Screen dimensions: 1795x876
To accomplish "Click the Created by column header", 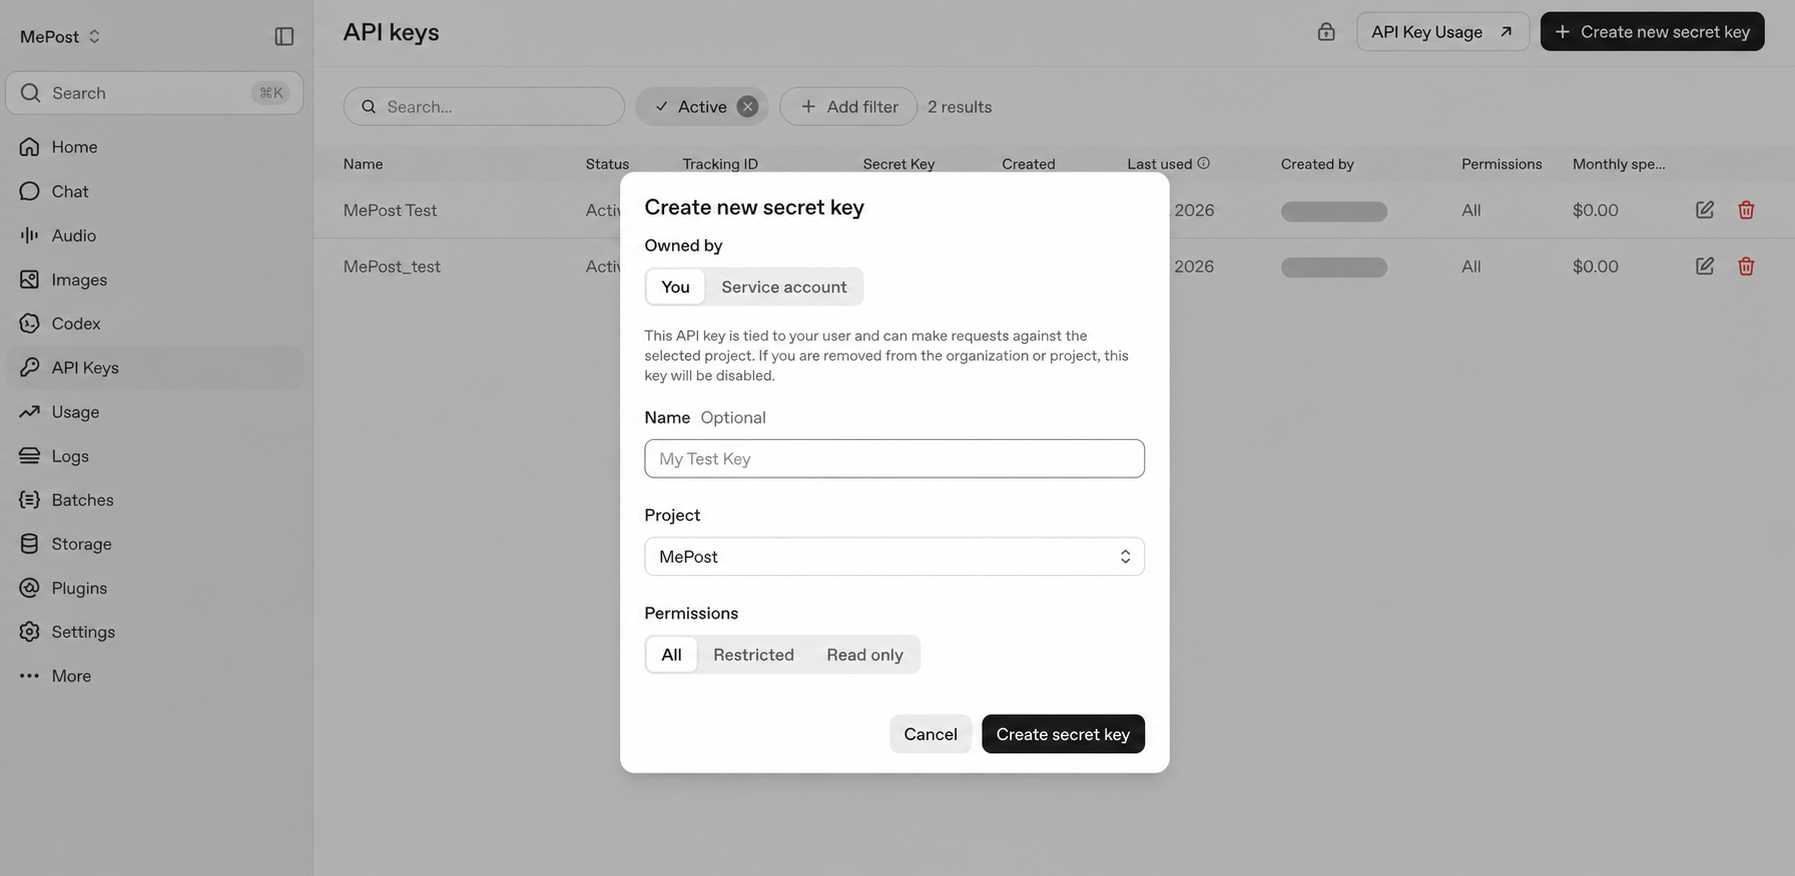I will point(1317,164).
